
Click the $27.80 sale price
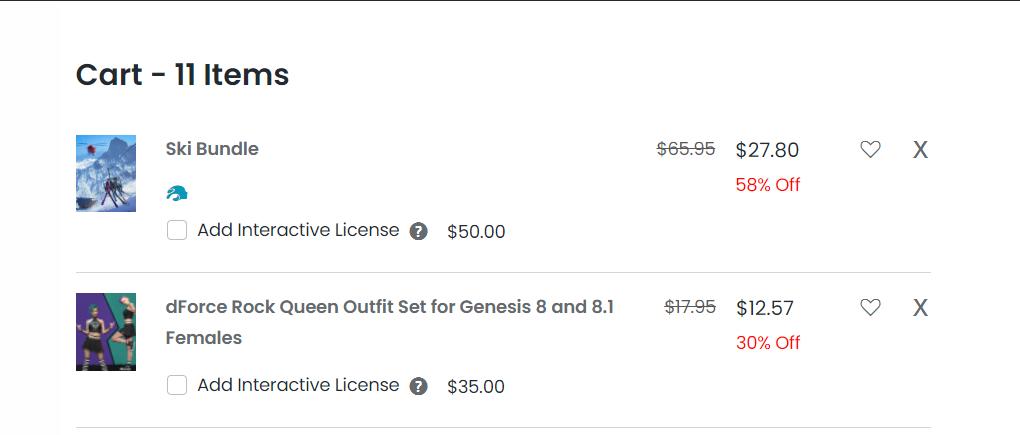pyautogui.click(x=767, y=150)
